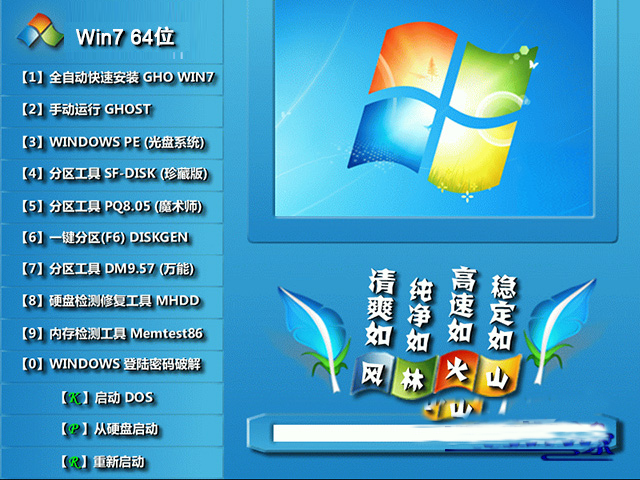Start option 5 分区工具 PQ8.05
This screenshot has height=480, width=640.
[x=112, y=207]
